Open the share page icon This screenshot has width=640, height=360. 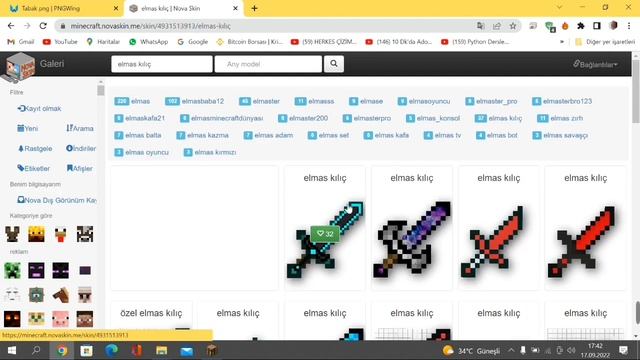click(497, 26)
